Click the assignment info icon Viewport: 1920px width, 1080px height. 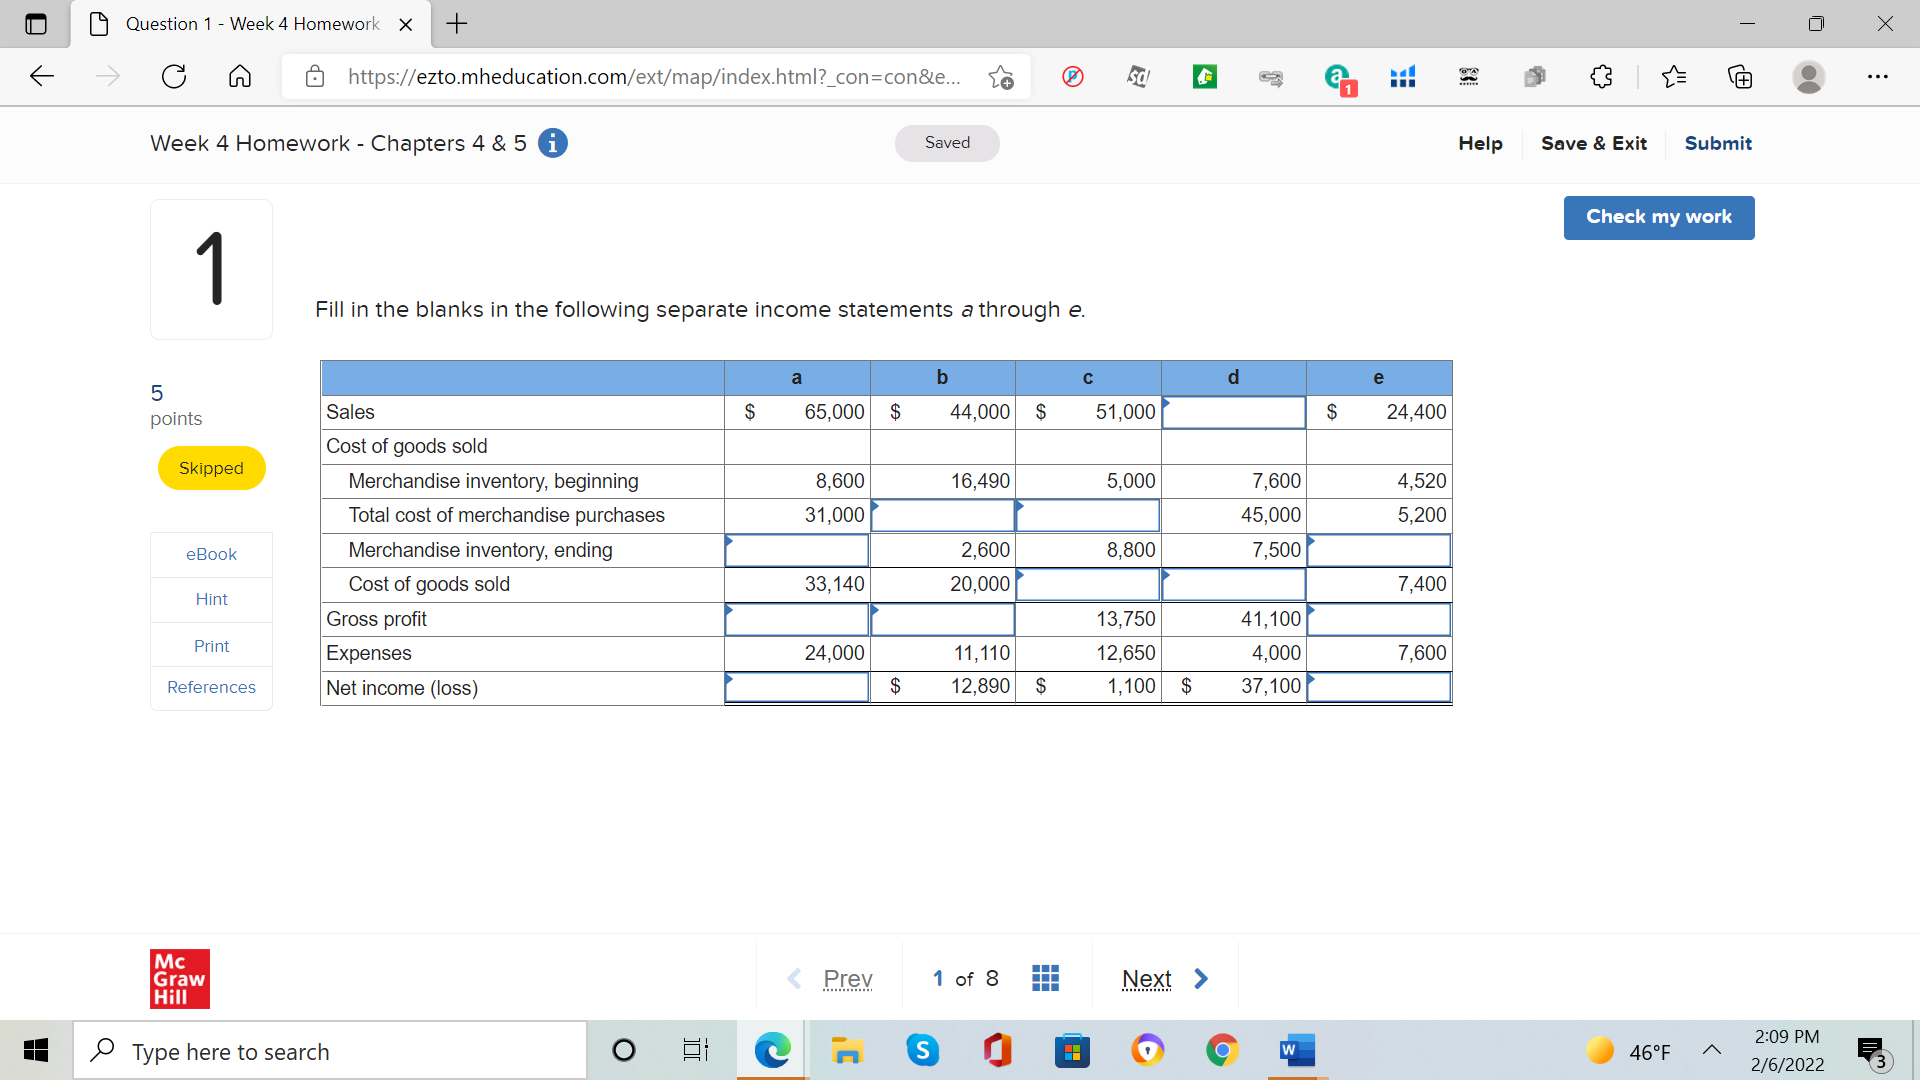553,143
